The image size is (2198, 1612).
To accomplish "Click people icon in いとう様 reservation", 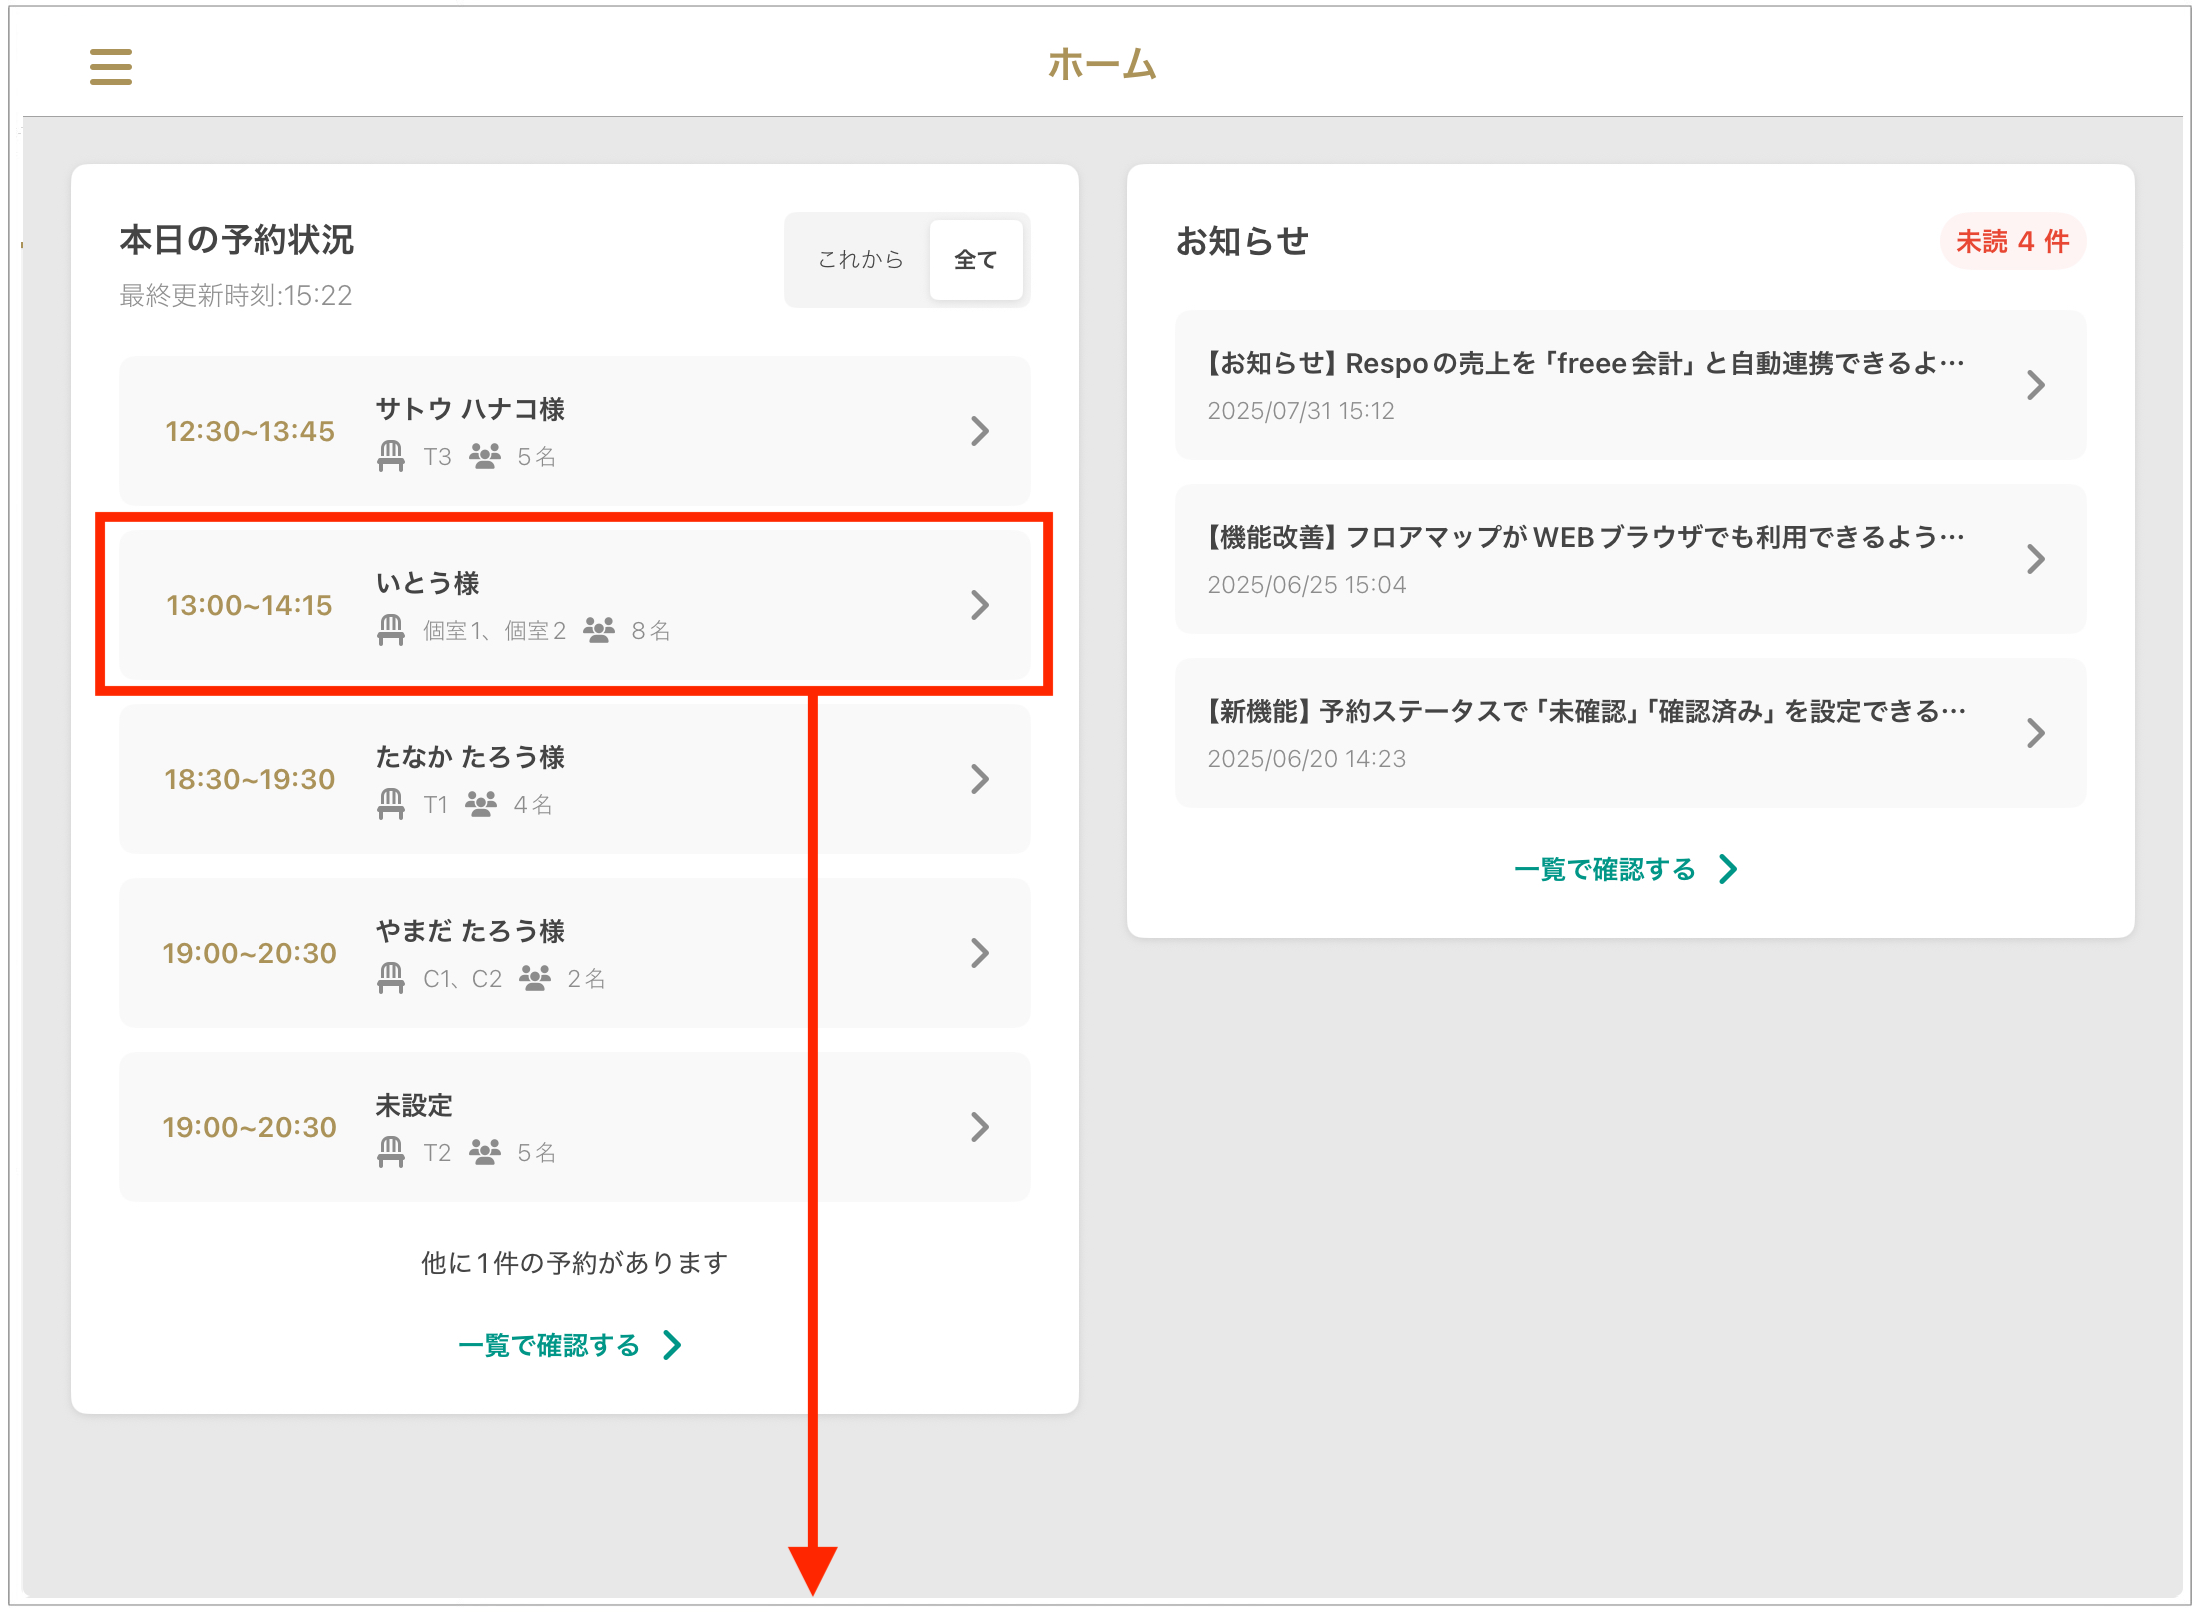I will point(599,630).
